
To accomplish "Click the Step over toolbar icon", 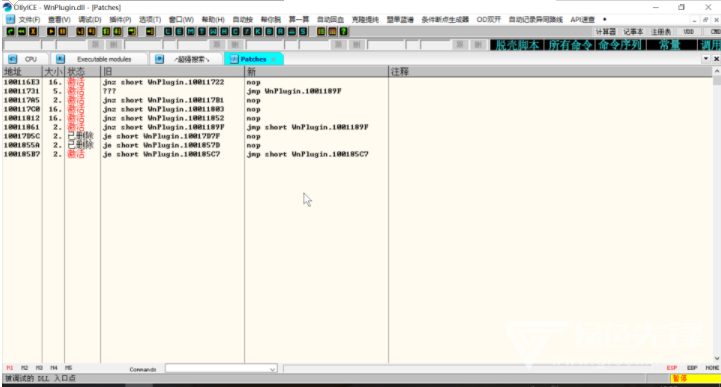I will point(92,32).
